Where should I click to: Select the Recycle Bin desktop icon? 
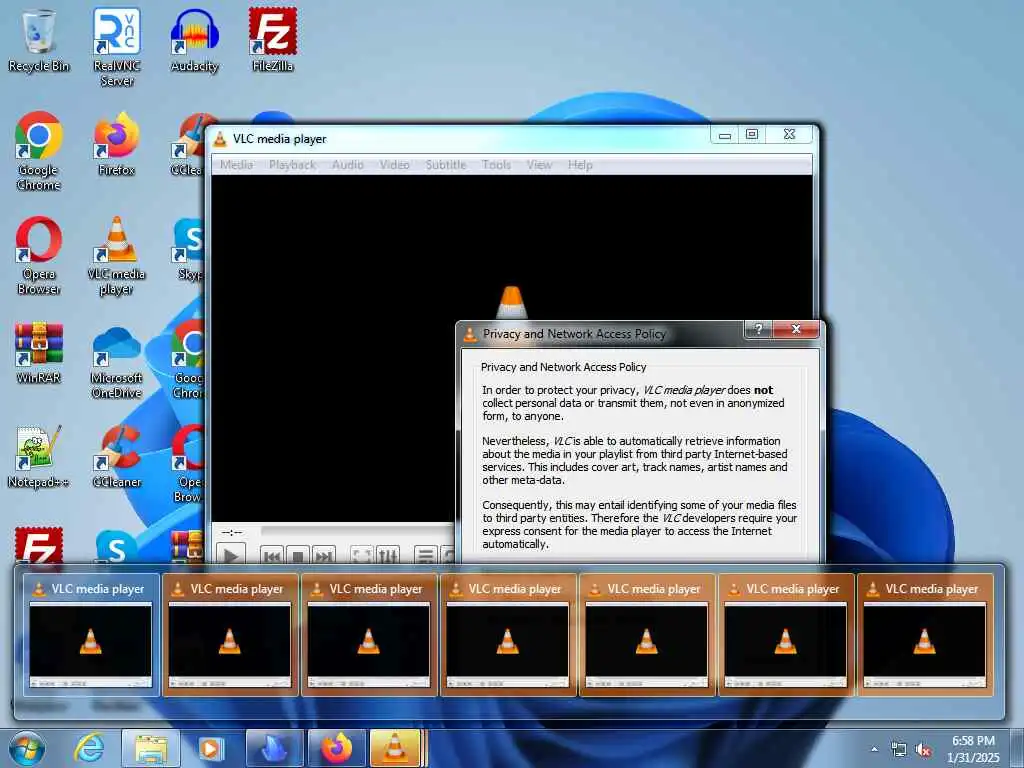[39, 41]
